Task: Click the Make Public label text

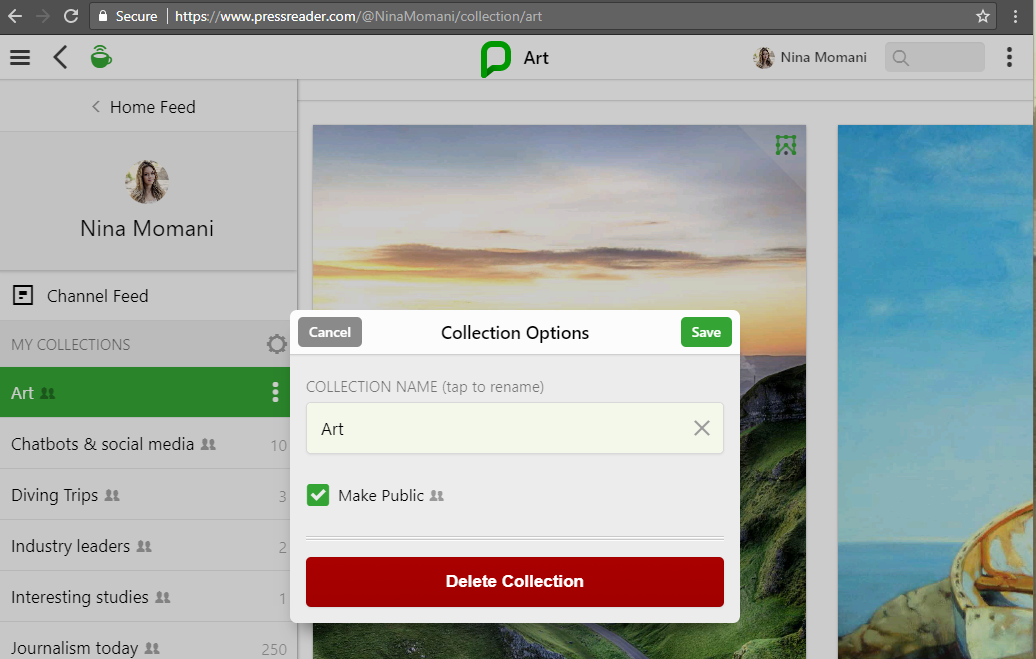Action: coord(381,496)
